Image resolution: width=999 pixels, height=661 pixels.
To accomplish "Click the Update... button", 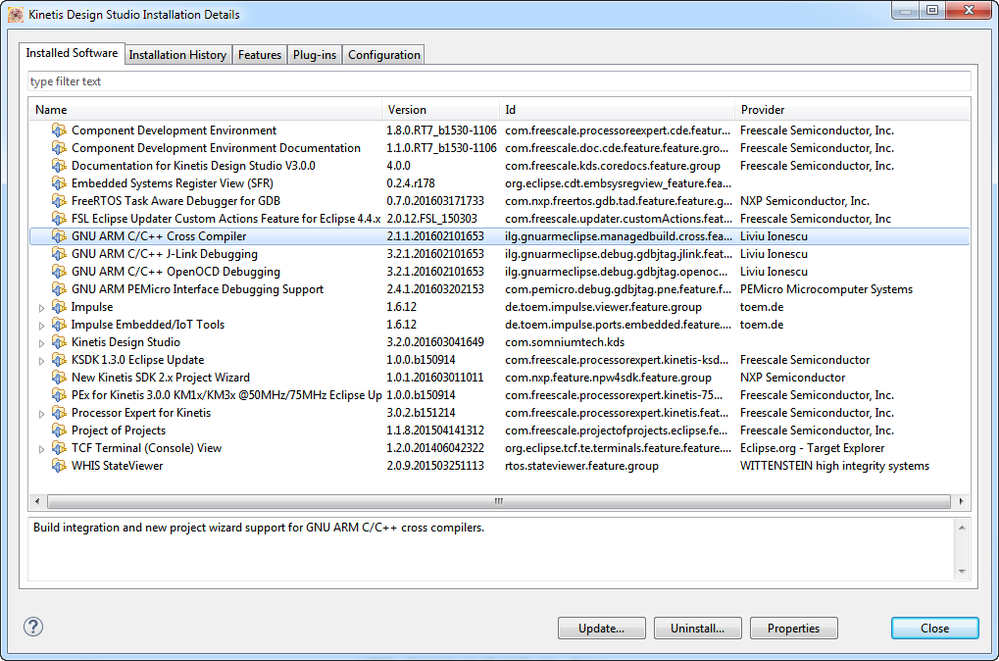I will (601, 628).
